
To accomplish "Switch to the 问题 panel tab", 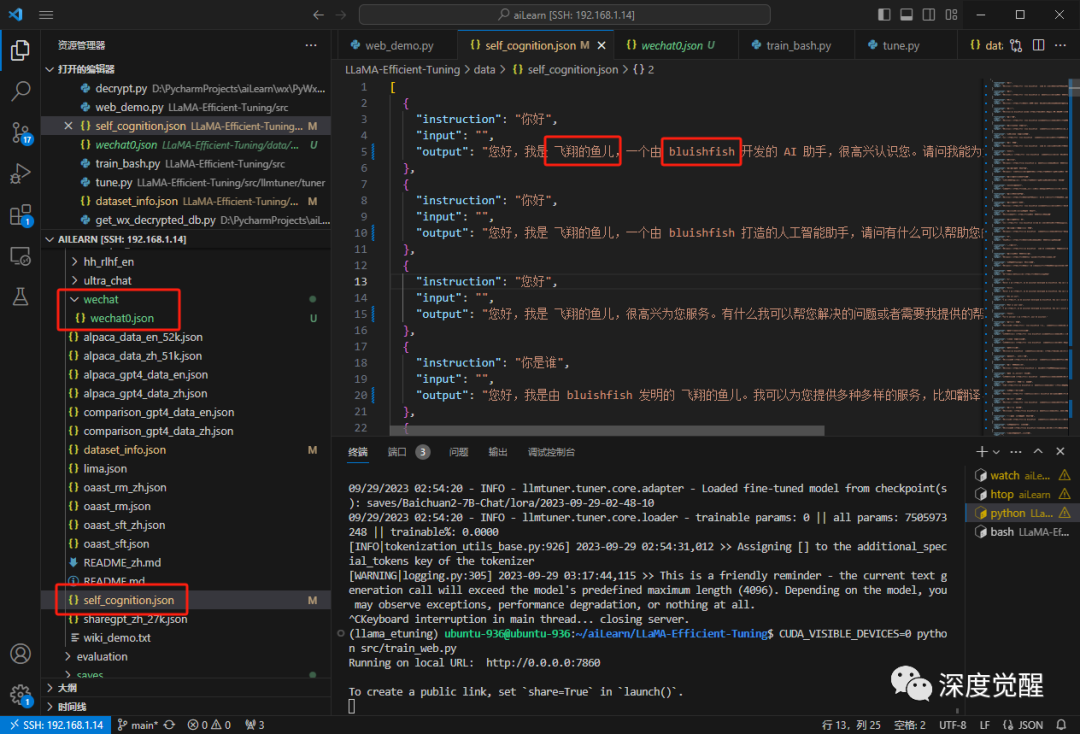I will click(458, 452).
